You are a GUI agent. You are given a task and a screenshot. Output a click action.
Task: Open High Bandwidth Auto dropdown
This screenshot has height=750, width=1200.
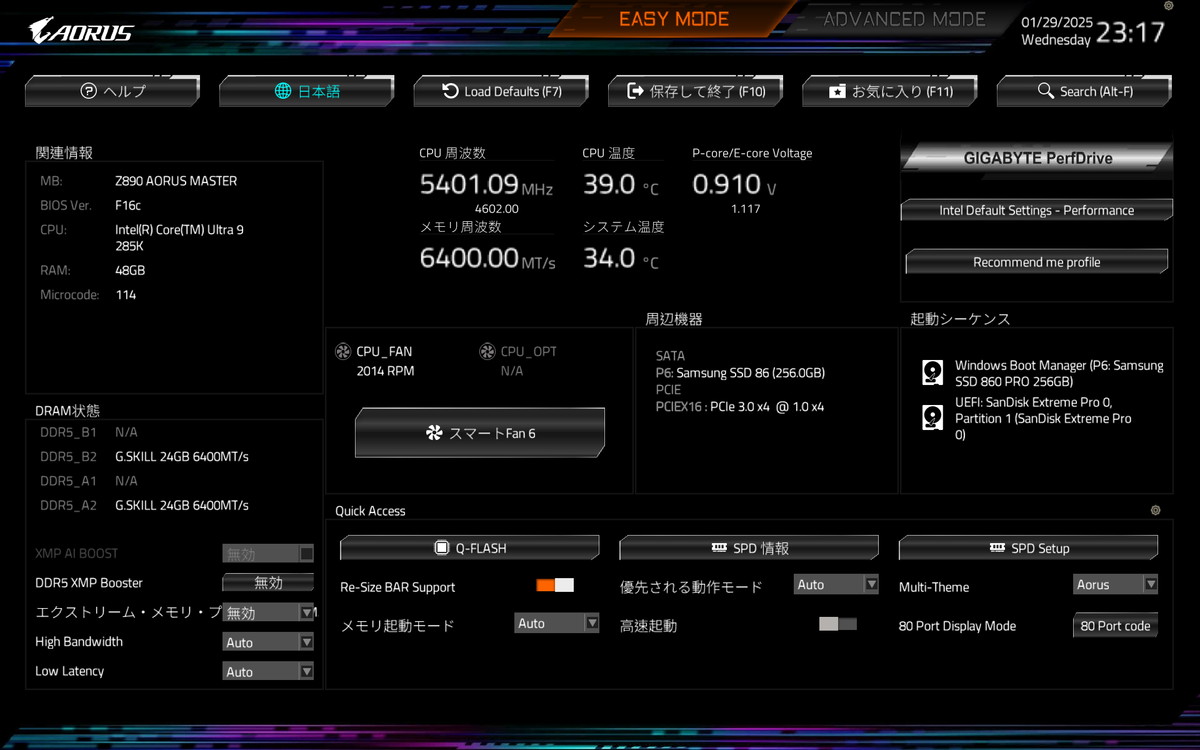(268, 642)
